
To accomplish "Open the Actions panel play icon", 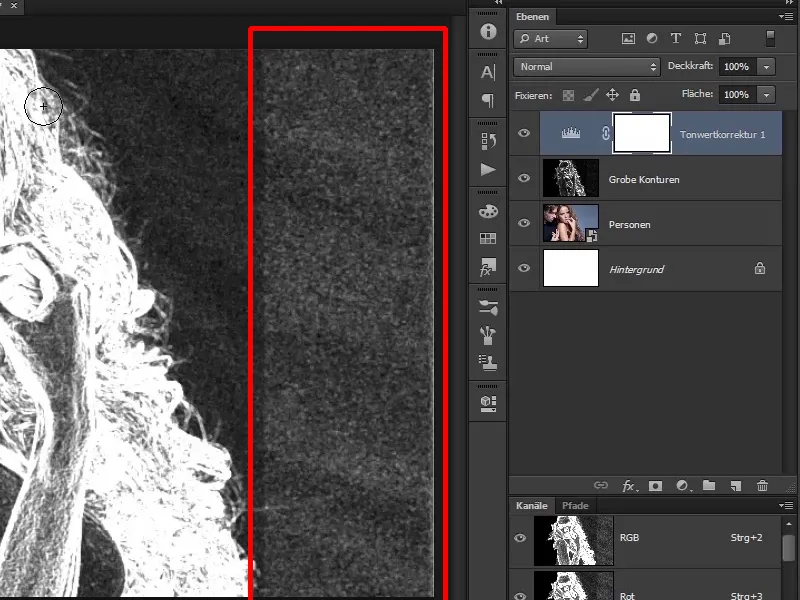I will (x=488, y=169).
